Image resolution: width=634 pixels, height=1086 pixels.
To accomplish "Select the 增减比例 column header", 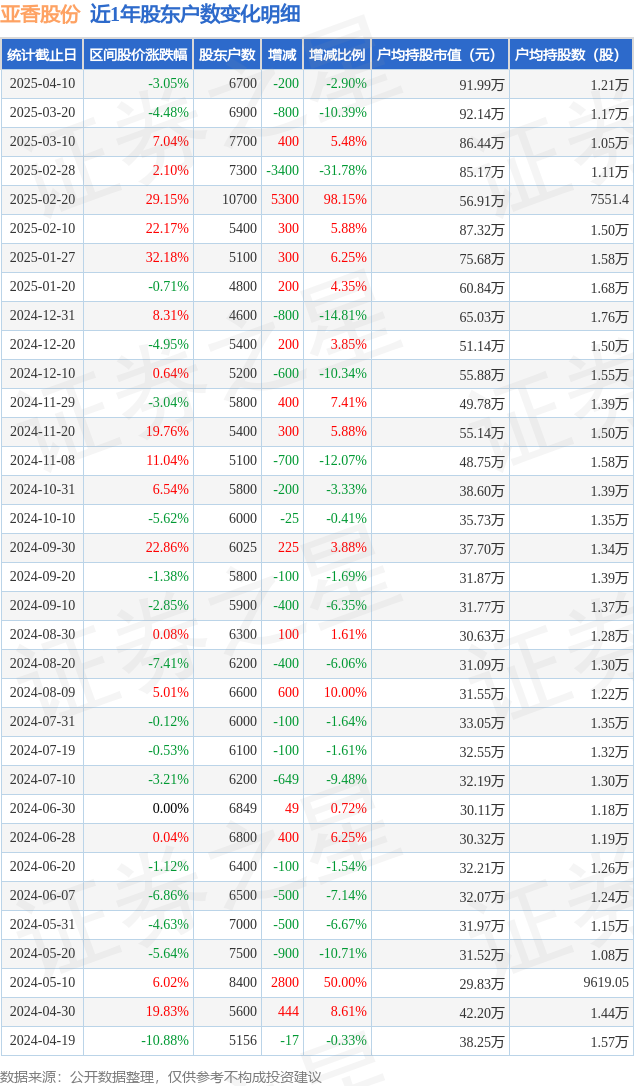I will tap(337, 55).
